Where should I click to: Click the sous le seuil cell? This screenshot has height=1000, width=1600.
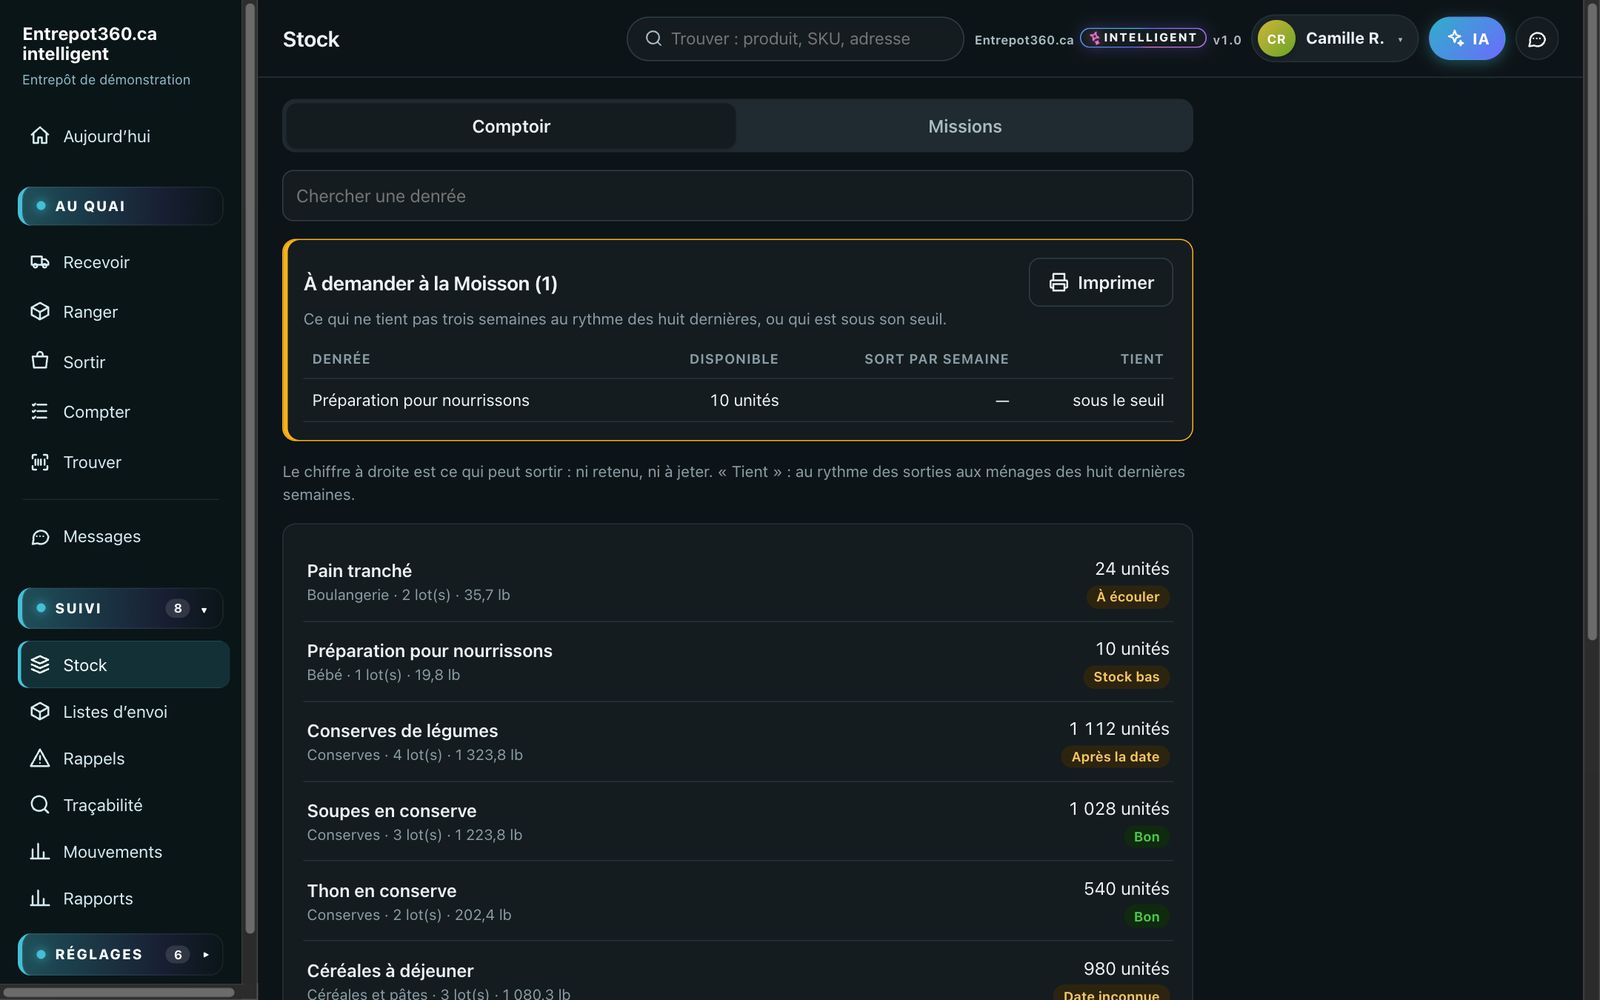(1118, 400)
